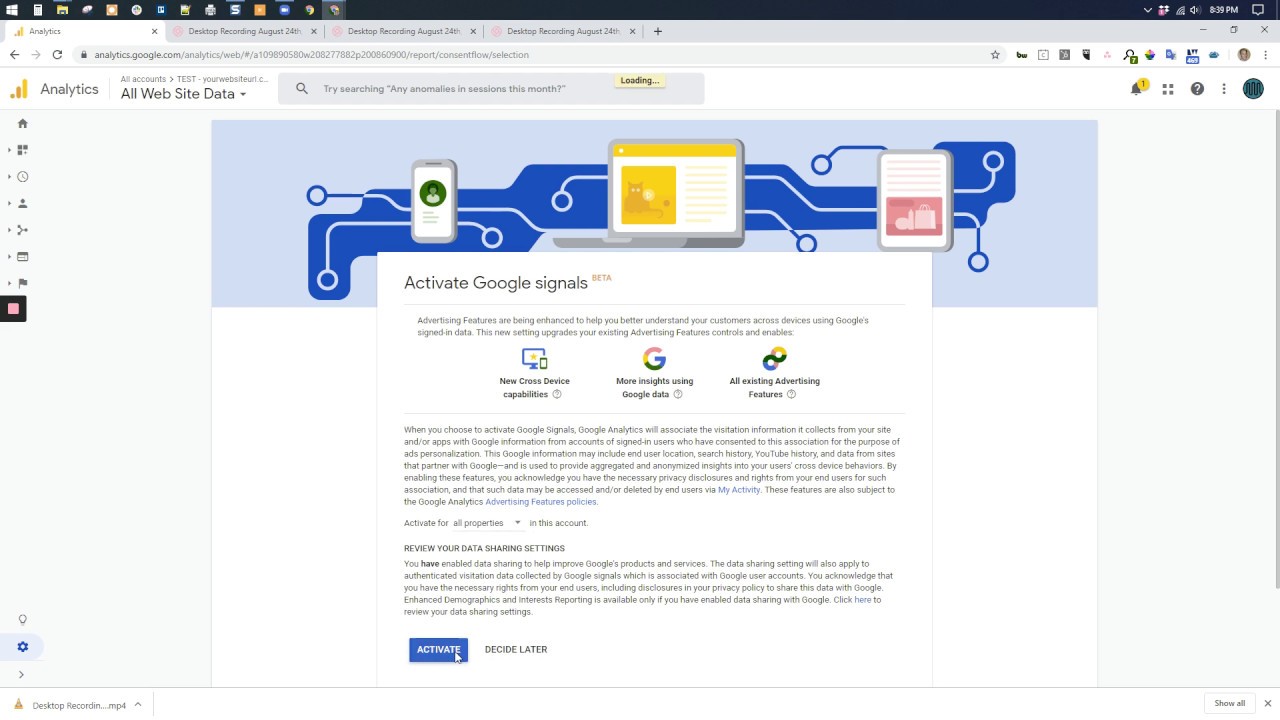1280x720 pixels.
Task: Click the Google Analytics logo
Action: pos(19,89)
